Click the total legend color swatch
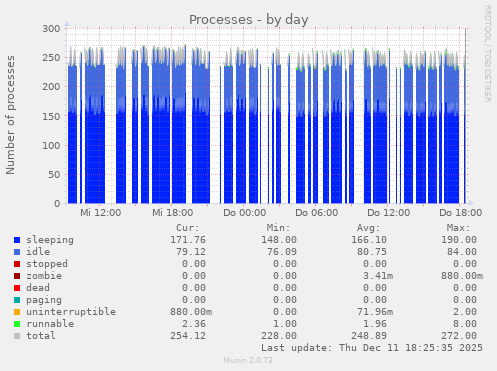 click(x=17, y=336)
